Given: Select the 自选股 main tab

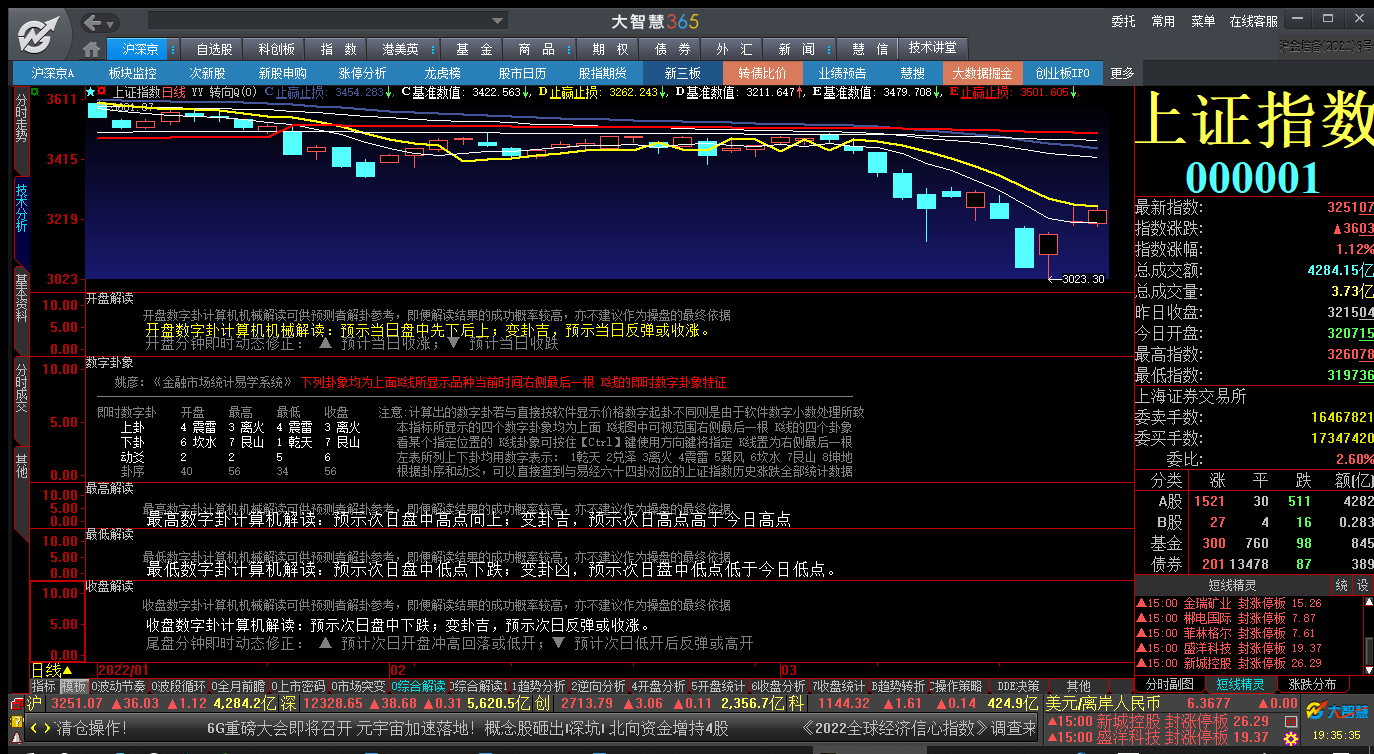Looking at the screenshot, I should [213, 49].
